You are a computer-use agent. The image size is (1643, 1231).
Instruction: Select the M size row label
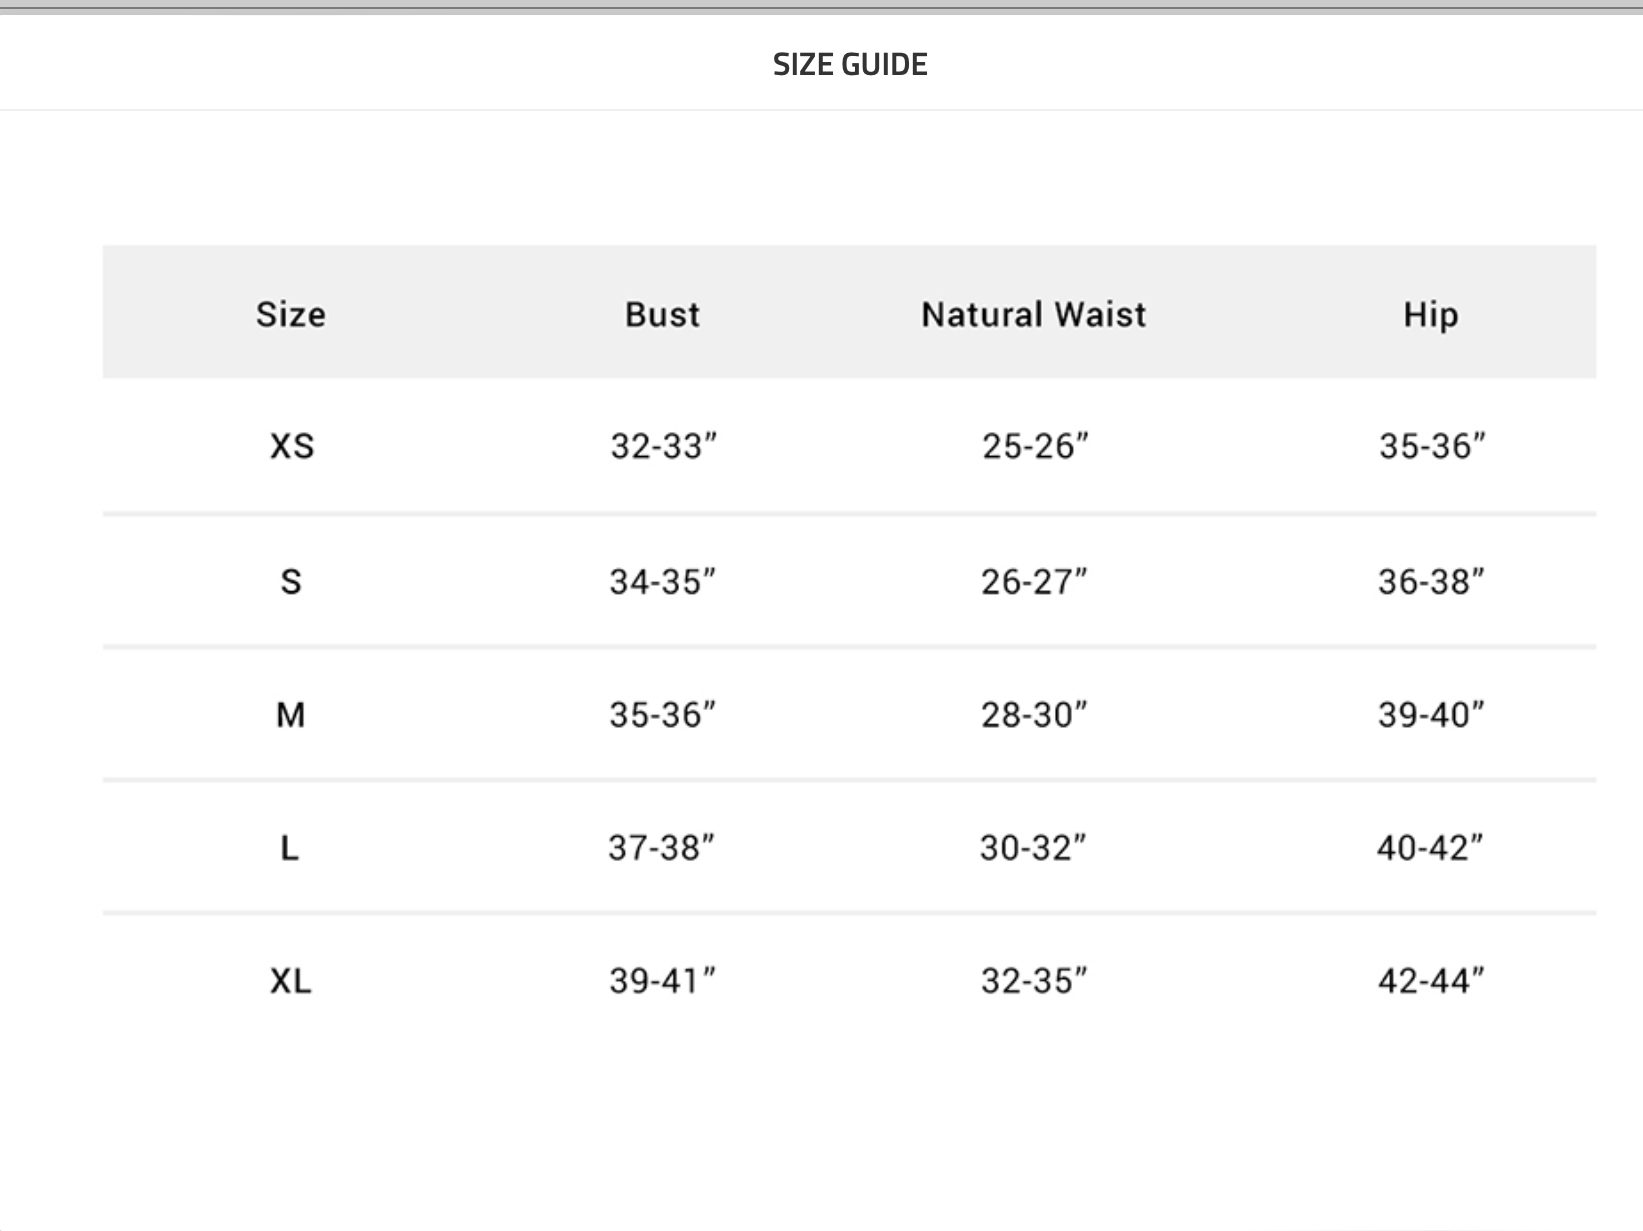click(x=291, y=715)
